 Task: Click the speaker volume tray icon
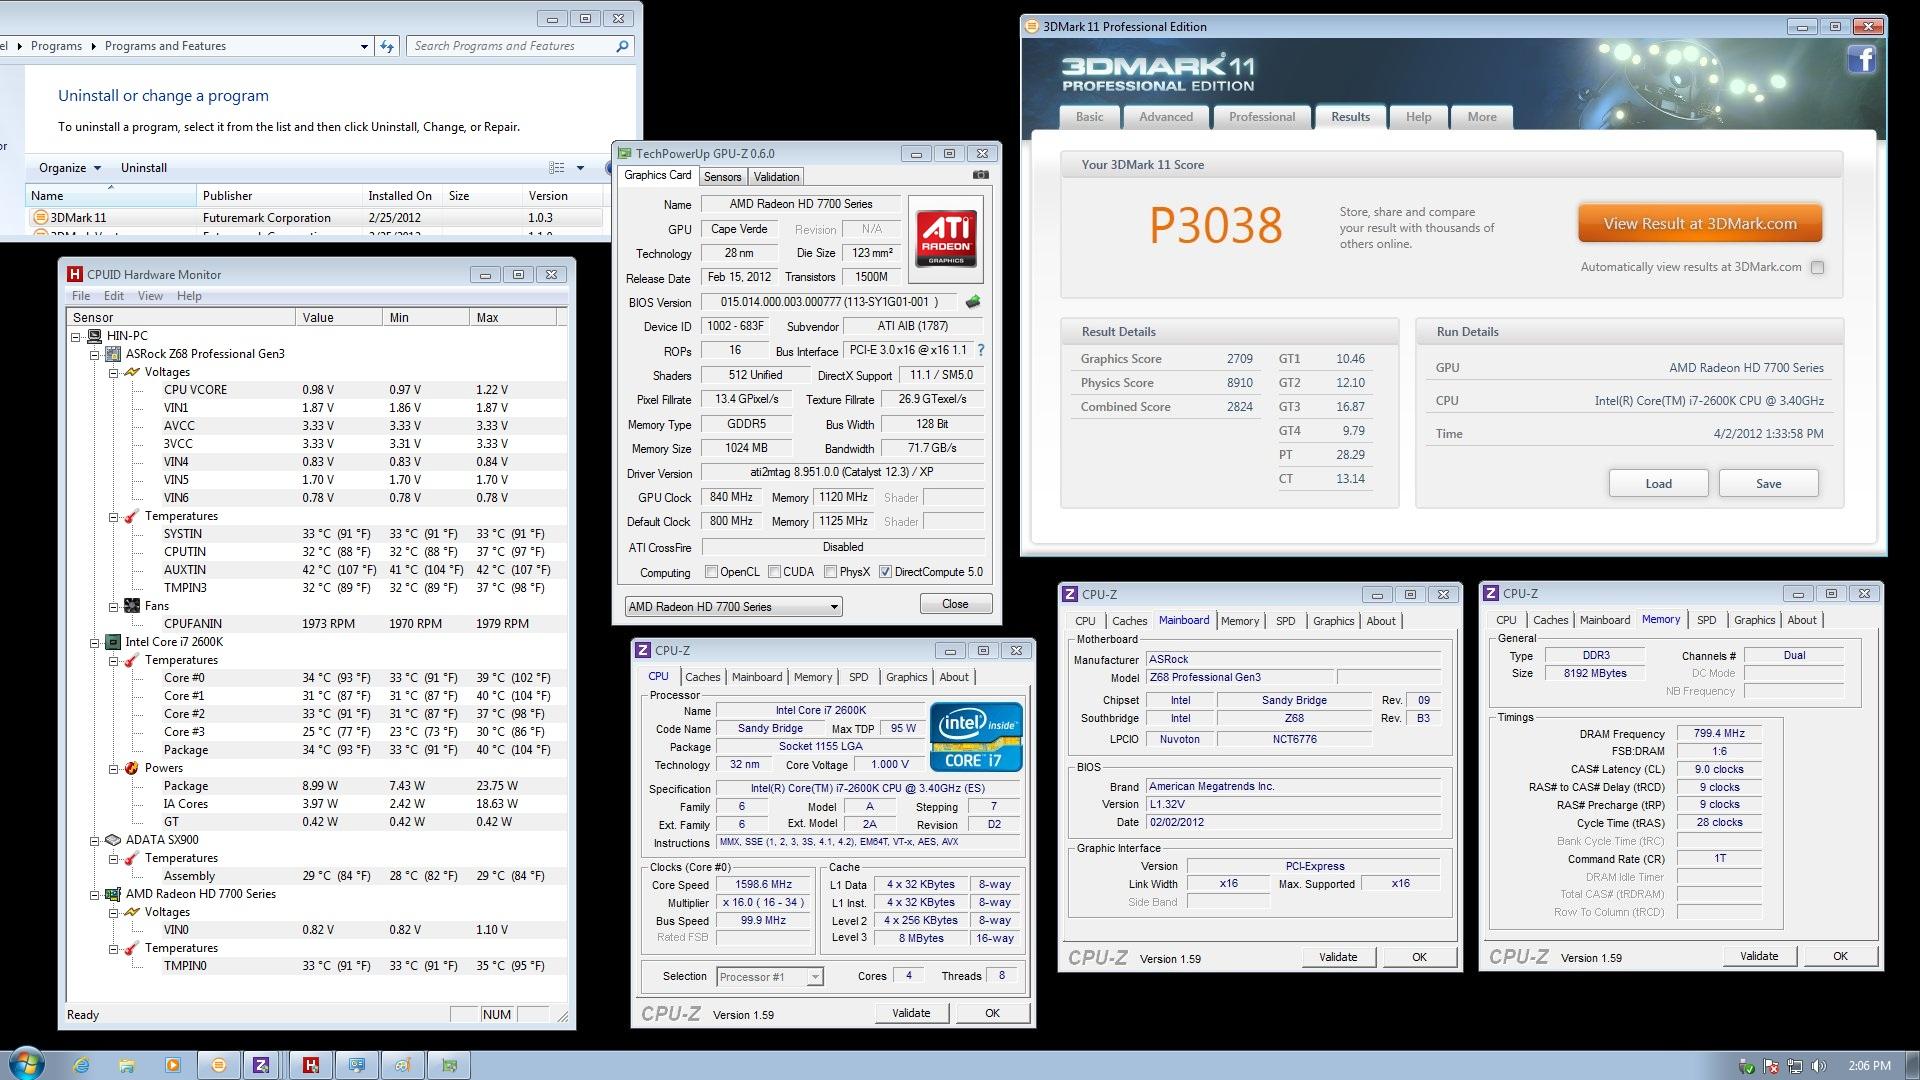click(x=1819, y=1066)
